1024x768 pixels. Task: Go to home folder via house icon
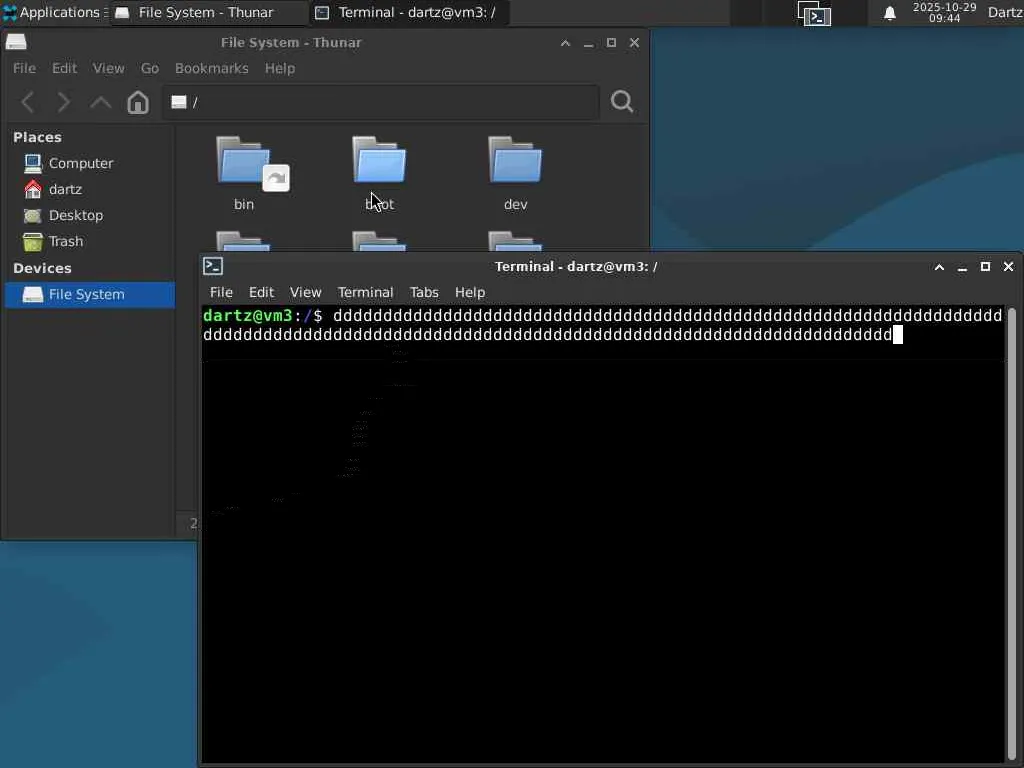point(138,102)
